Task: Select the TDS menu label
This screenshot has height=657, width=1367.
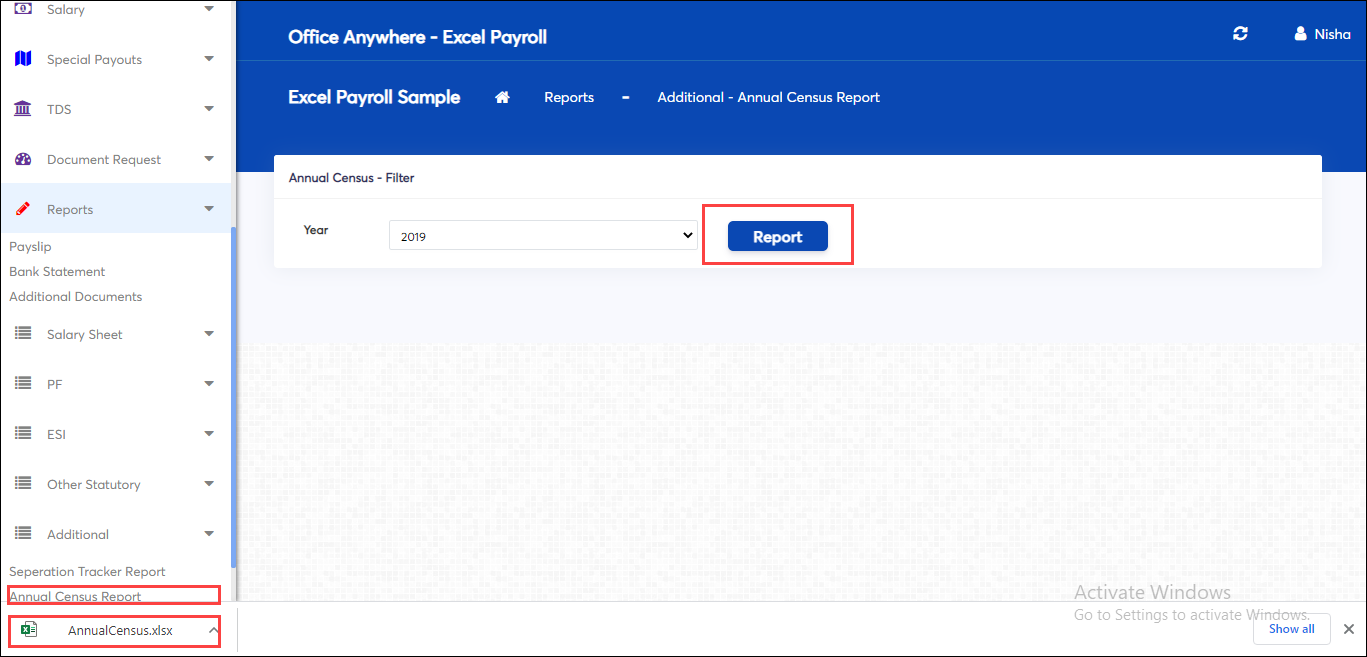Action: coord(59,109)
